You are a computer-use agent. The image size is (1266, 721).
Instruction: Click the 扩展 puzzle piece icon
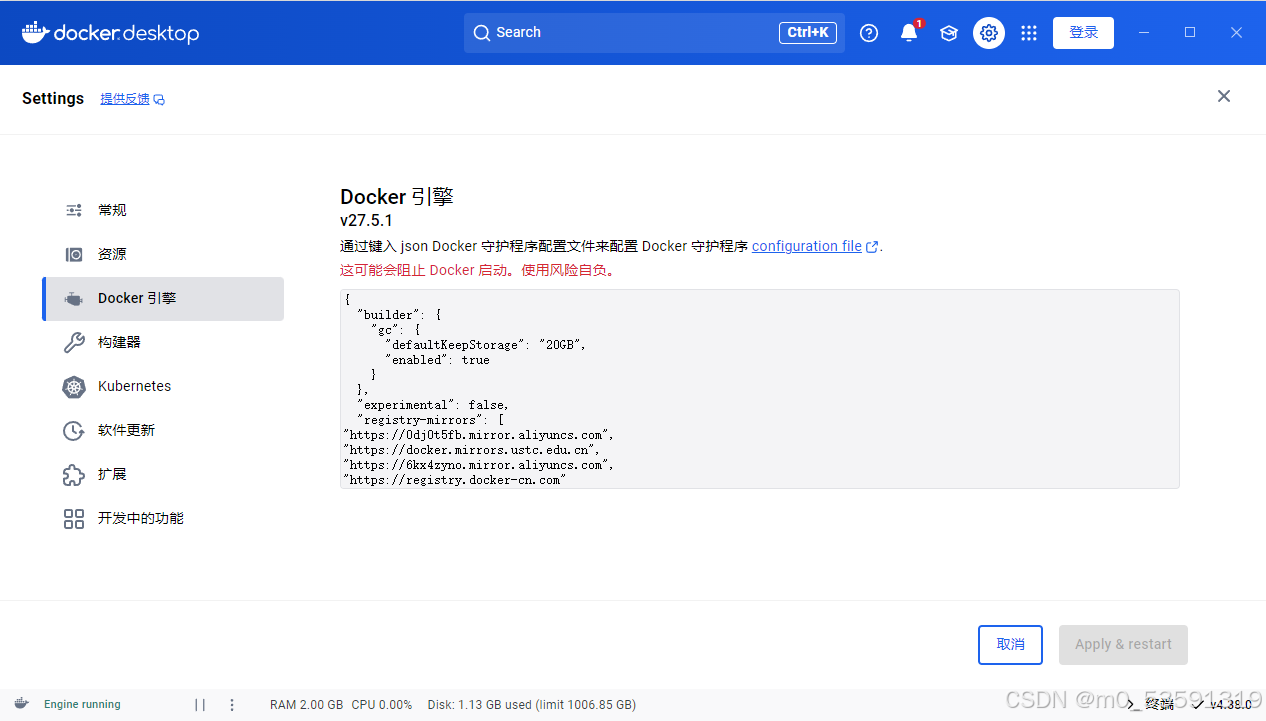[74, 475]
